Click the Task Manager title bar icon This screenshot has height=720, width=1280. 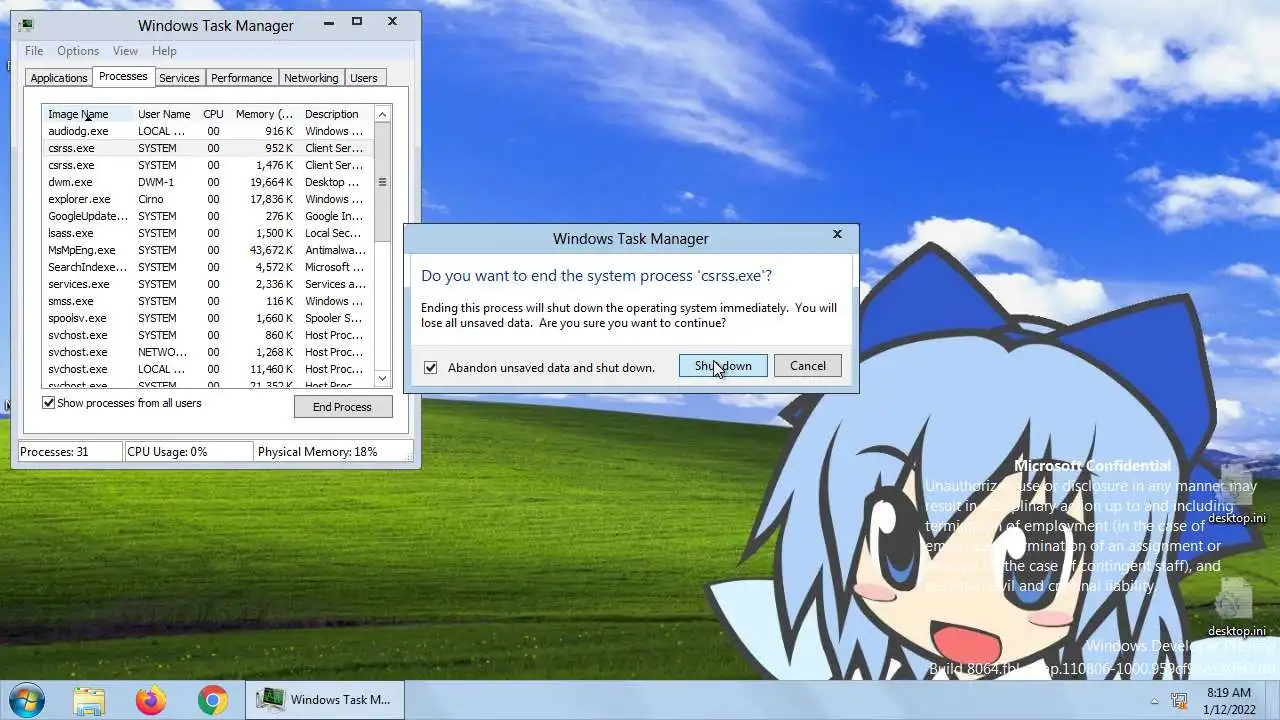[26, 25]
